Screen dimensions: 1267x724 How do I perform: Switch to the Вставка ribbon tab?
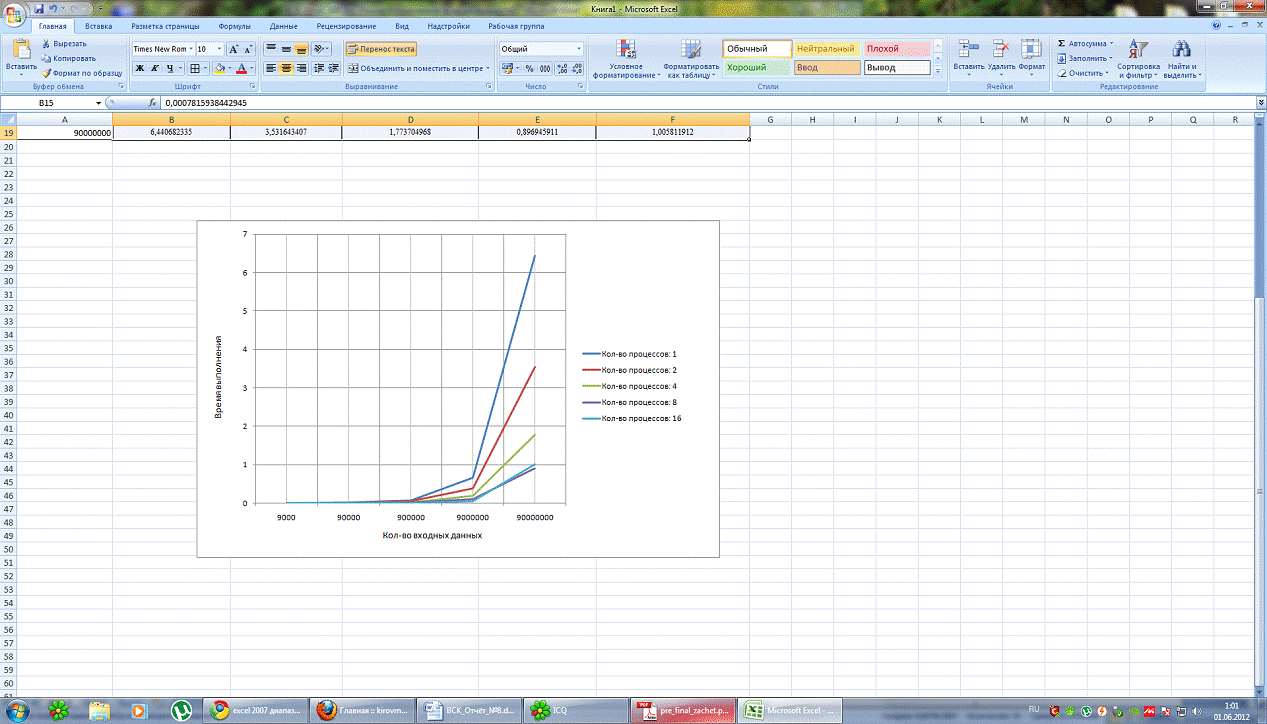click(x=98, y=26)
